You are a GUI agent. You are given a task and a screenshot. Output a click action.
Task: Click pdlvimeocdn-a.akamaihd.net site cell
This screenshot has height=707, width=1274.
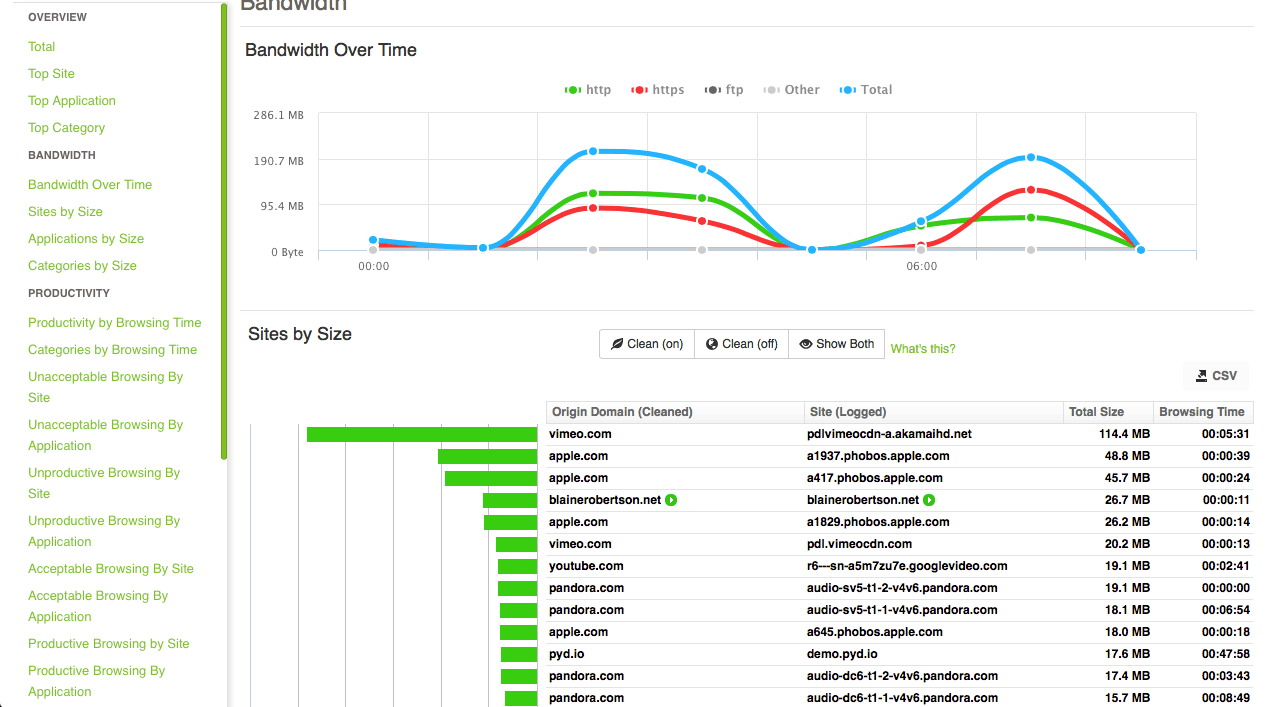[889, 434]
